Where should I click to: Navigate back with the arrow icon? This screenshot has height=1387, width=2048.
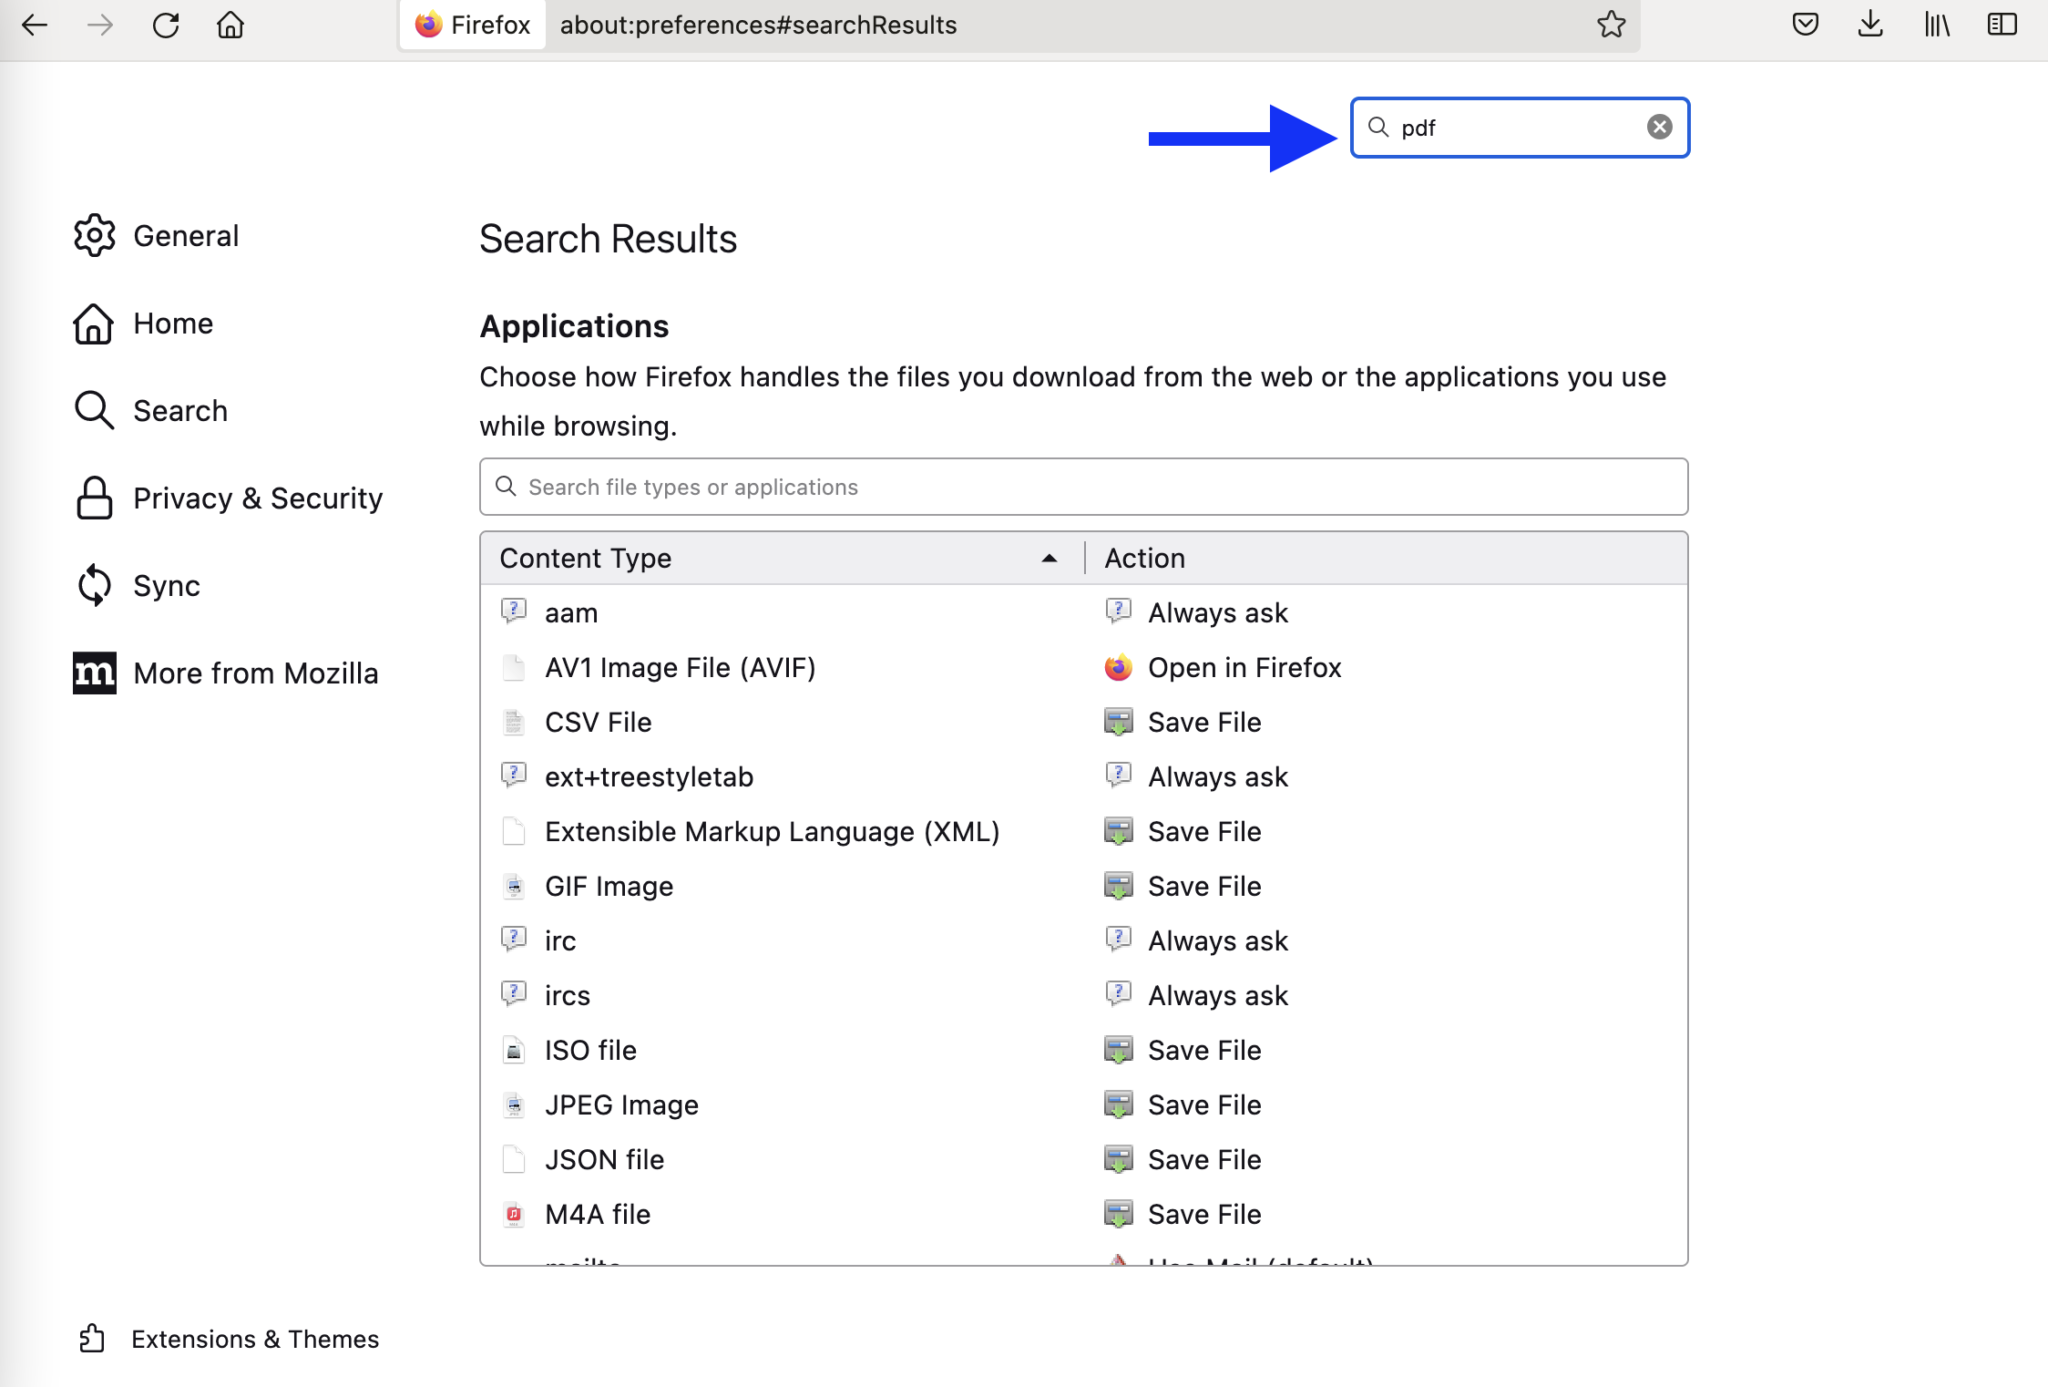(x=34, y=24)
